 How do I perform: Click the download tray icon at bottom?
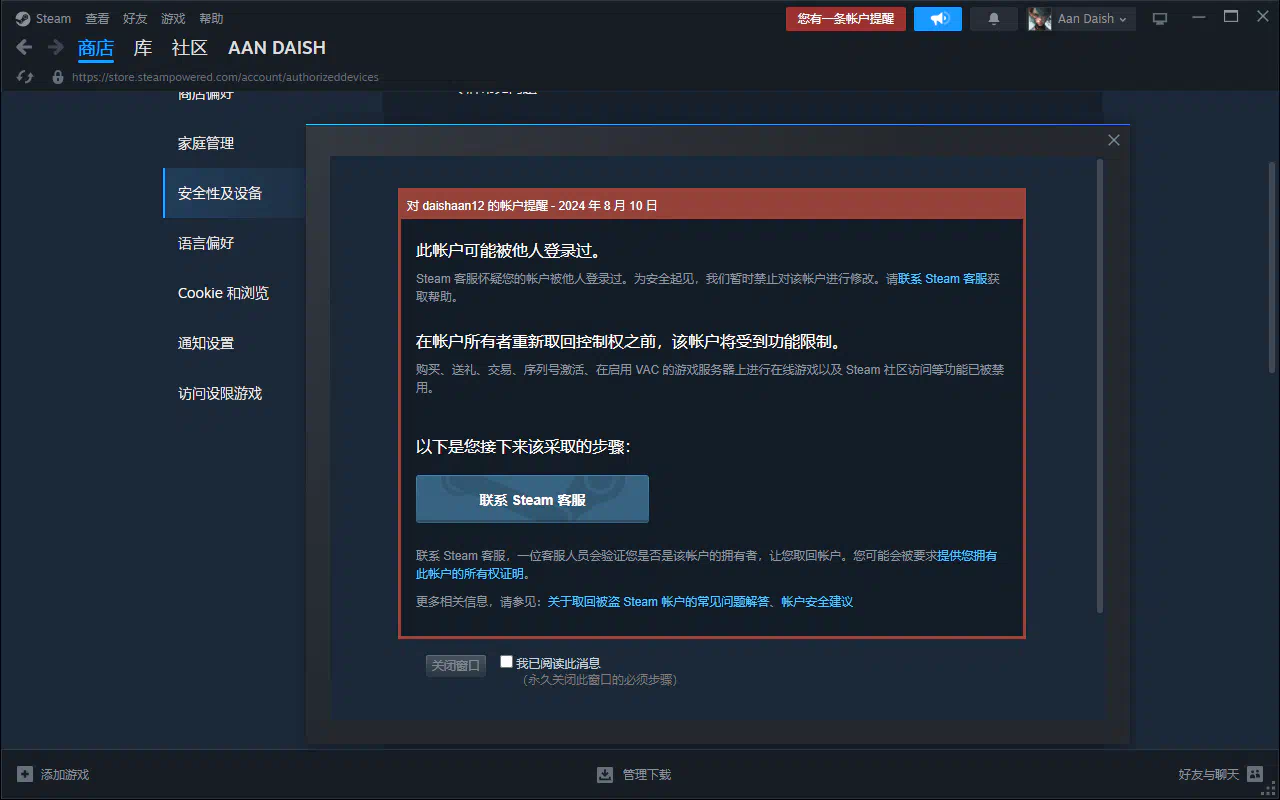[x=605, y=774]
